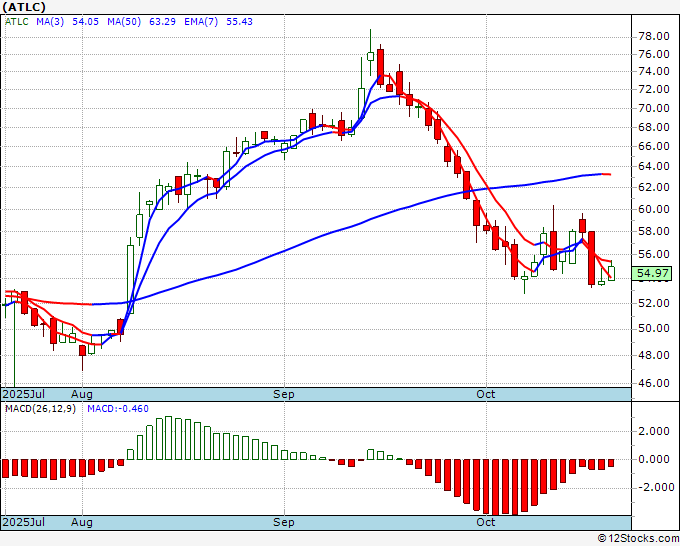Select the EMA(7) value 55.43

(x=239, y=22)
